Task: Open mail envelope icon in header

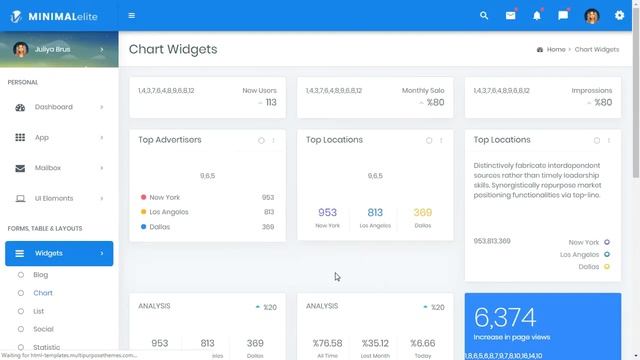Action: click(510, 16)
